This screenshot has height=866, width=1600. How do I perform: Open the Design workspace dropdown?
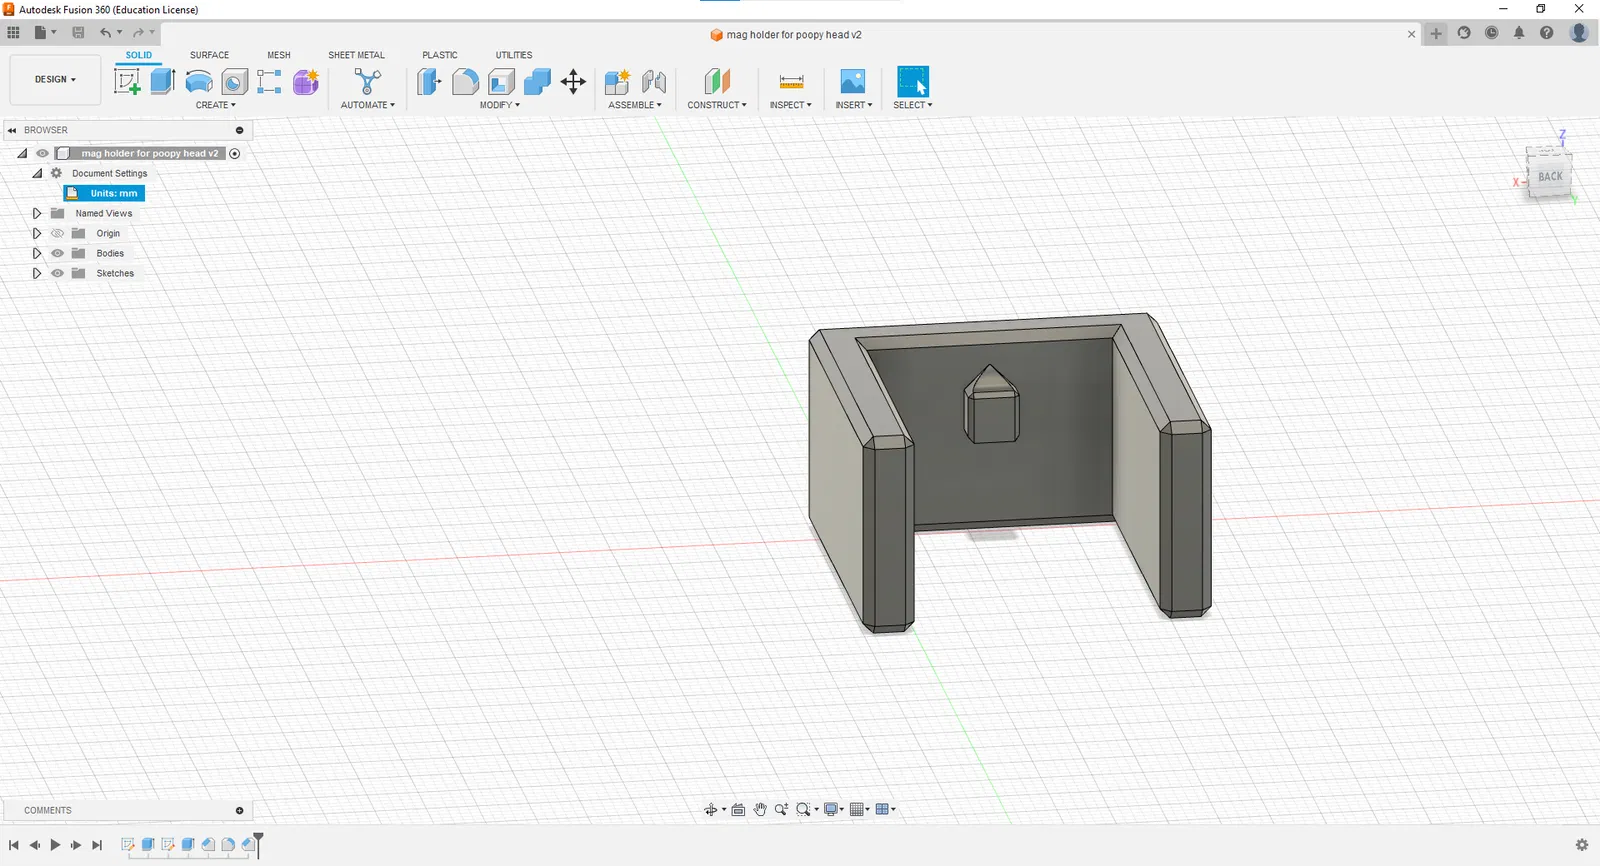[x=55, y=79]
